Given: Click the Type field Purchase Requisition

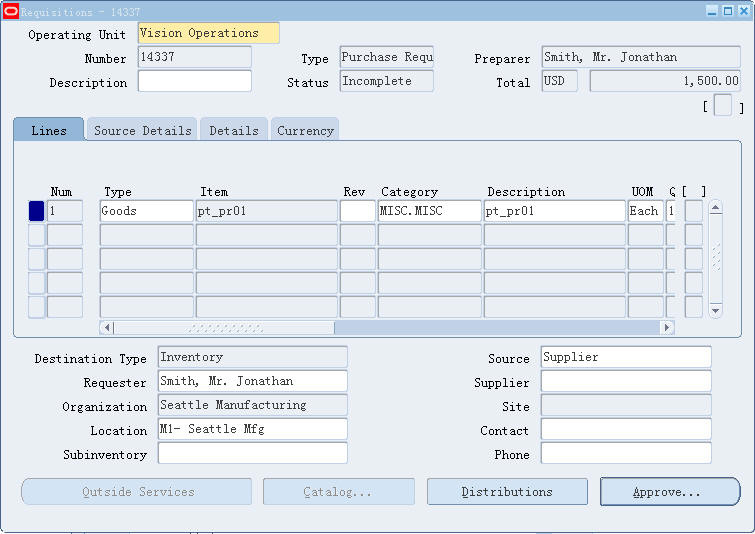Looking at the screenshot, I should (387, 57).
